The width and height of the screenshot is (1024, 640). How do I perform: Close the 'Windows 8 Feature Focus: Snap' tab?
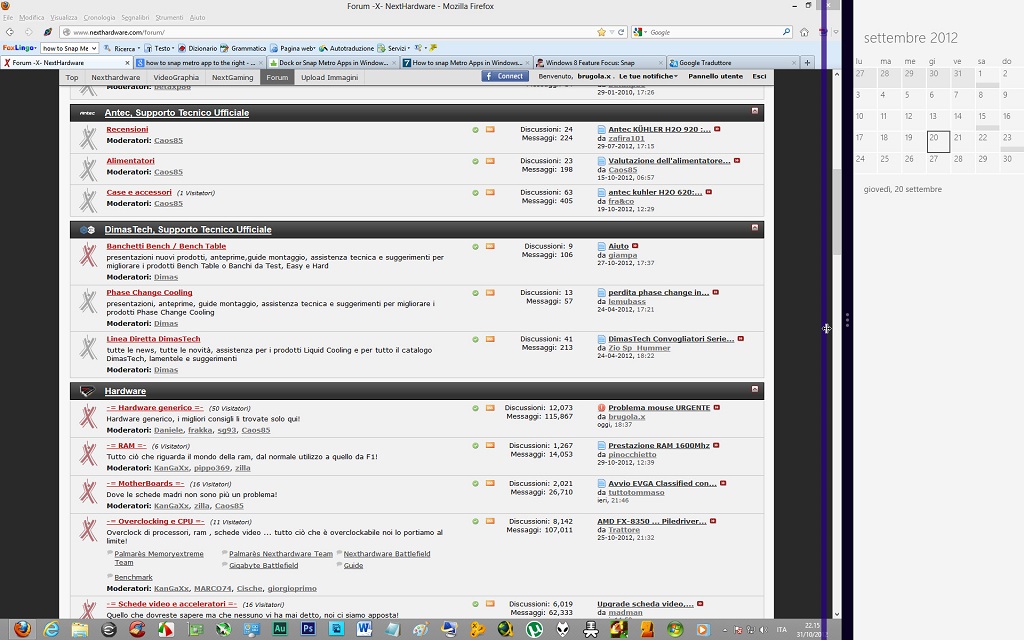tap(660, 63)
